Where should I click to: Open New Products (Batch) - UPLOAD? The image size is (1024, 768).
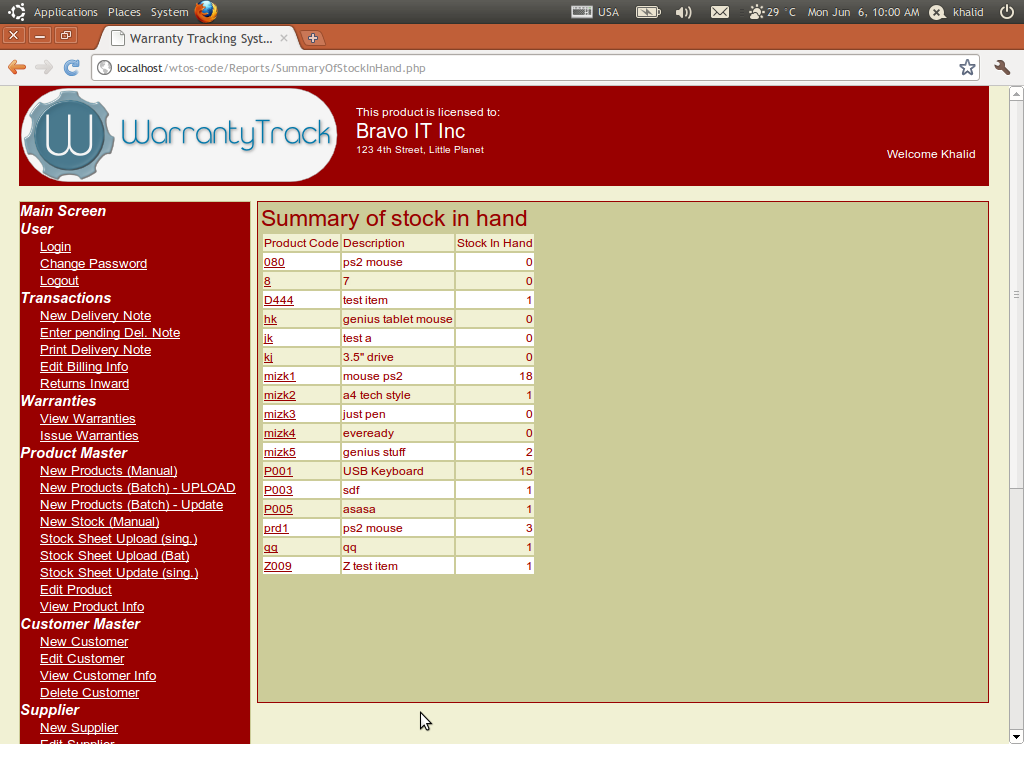[137, 487]
